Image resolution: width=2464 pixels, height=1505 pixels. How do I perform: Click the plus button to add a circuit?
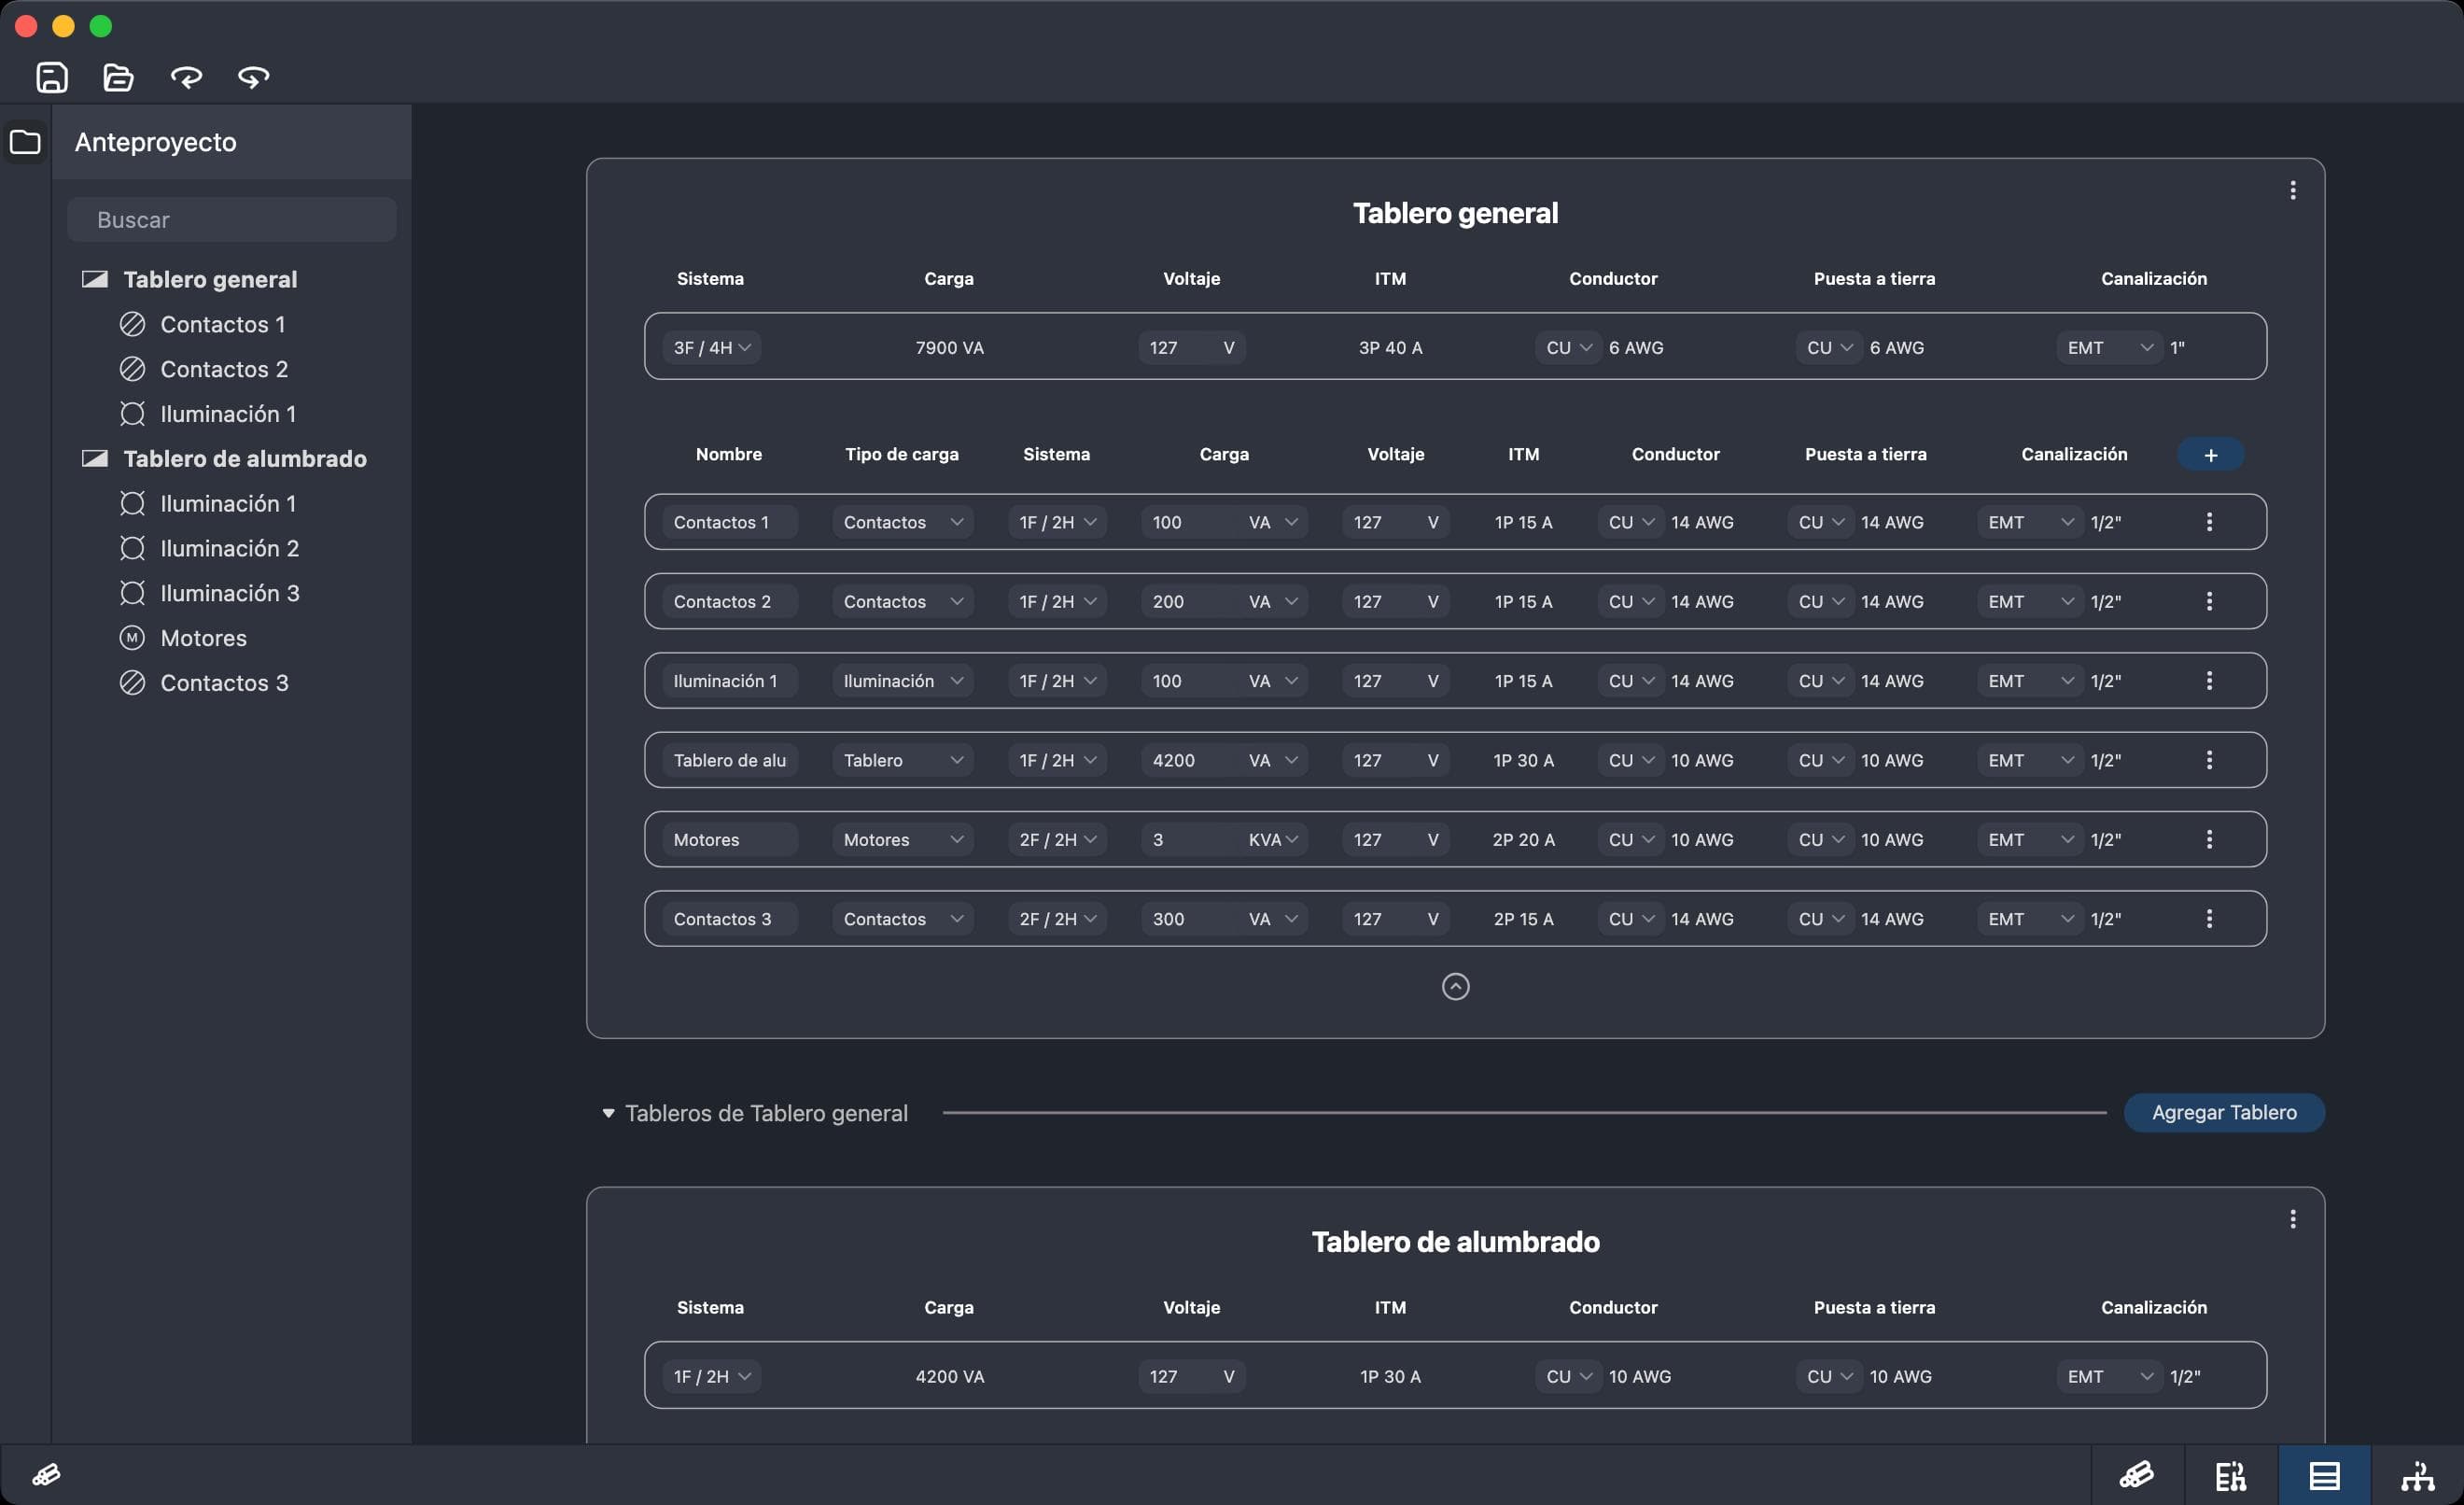(2210, 455)
